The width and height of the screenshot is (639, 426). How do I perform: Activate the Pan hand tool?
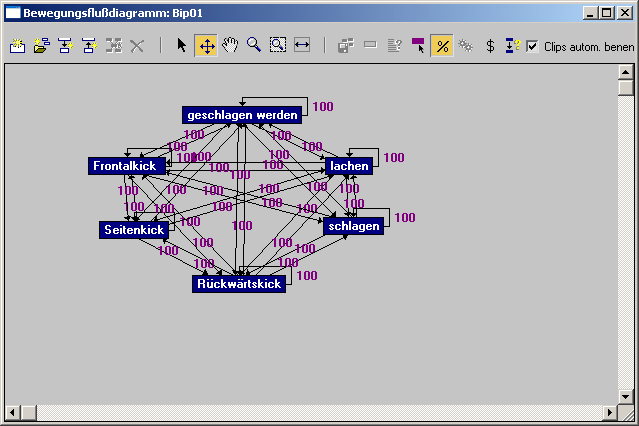pyautogui.click(x=230, y=45)
